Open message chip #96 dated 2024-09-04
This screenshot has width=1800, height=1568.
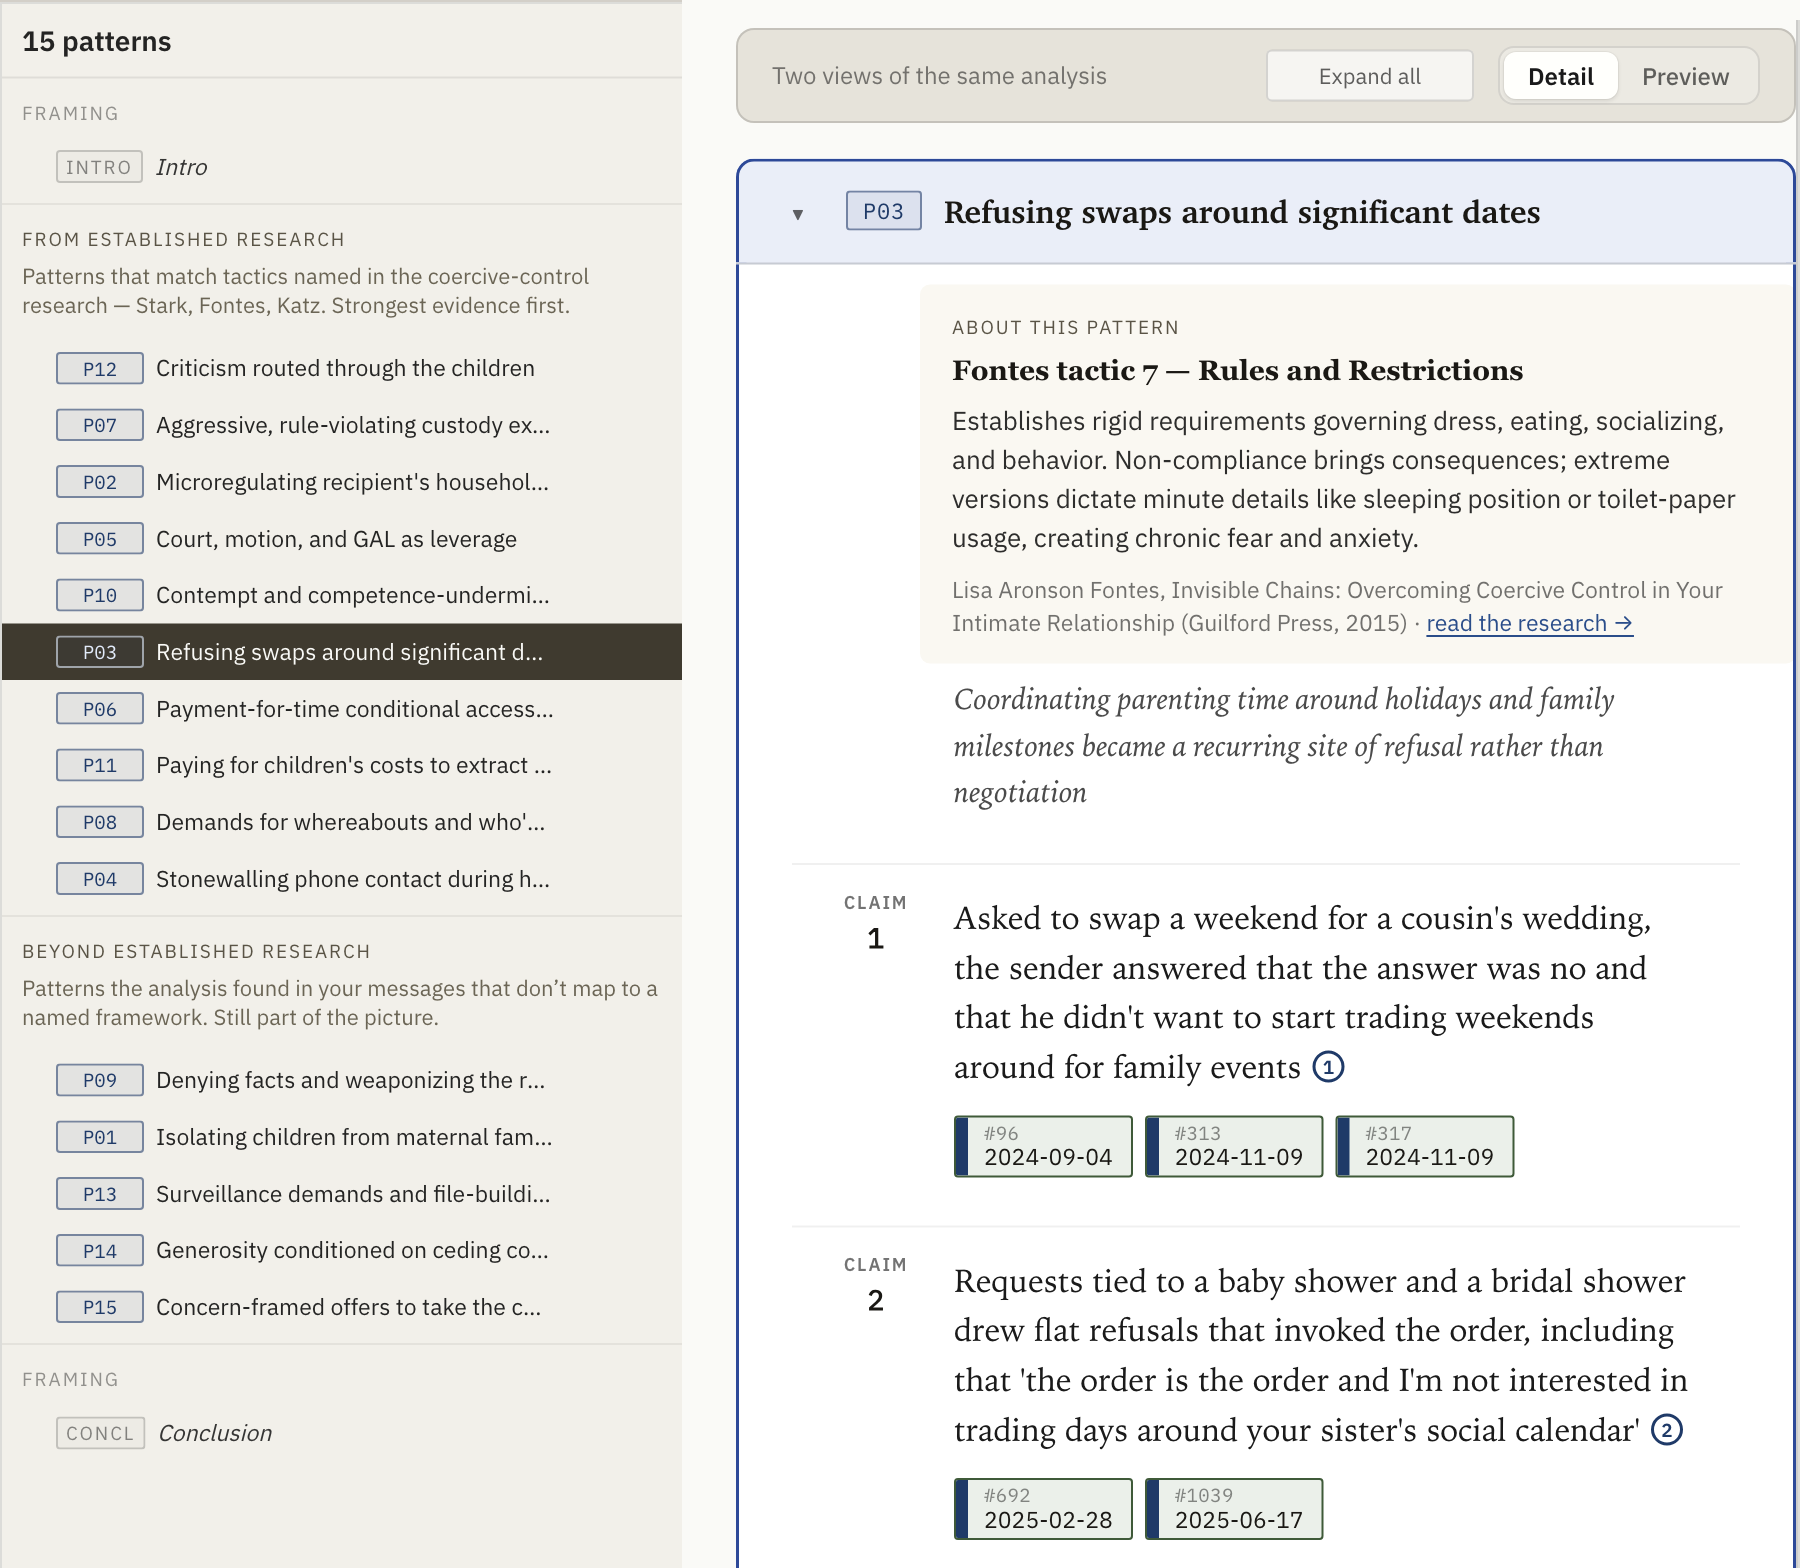(1043, 1146)
